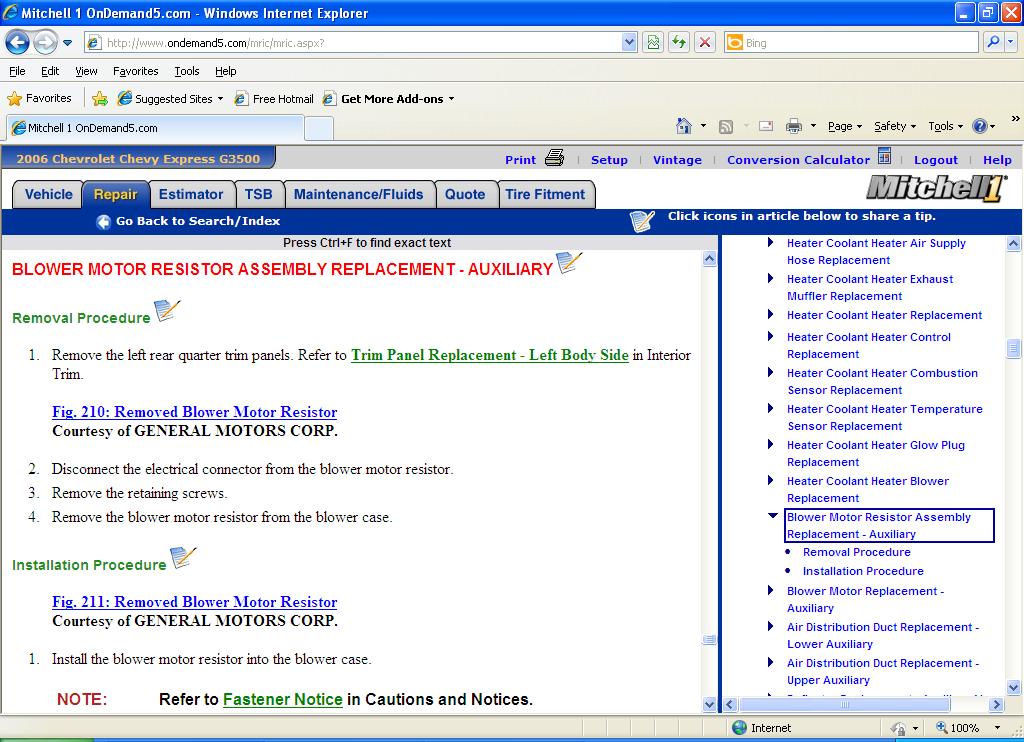Image resolution: width=1024 pixels, height=742 pixels.
Task: Open the Favorites star button
Action: click(x=39, y=99)
